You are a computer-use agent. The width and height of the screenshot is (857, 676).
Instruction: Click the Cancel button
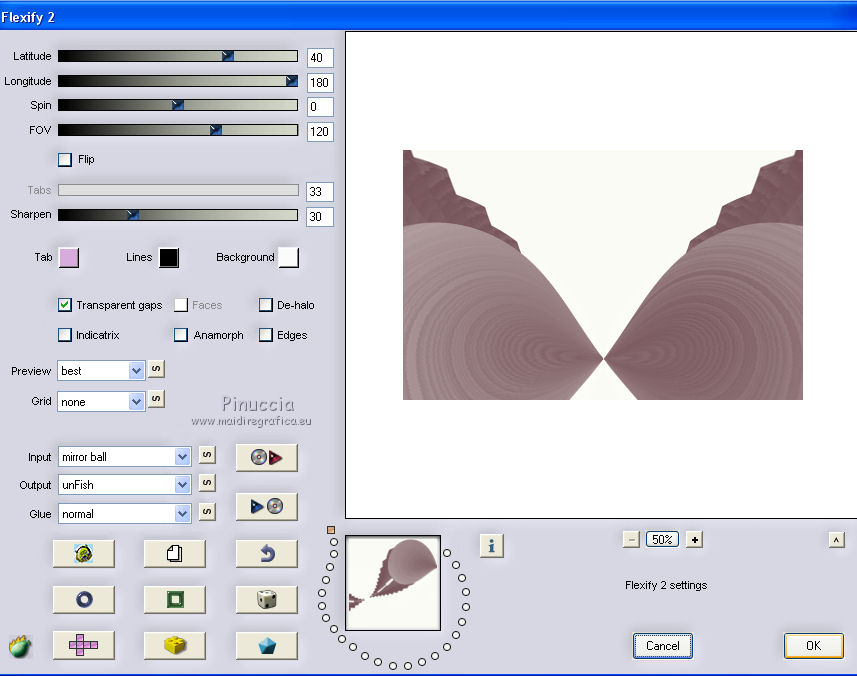click(x=662, y=646)
